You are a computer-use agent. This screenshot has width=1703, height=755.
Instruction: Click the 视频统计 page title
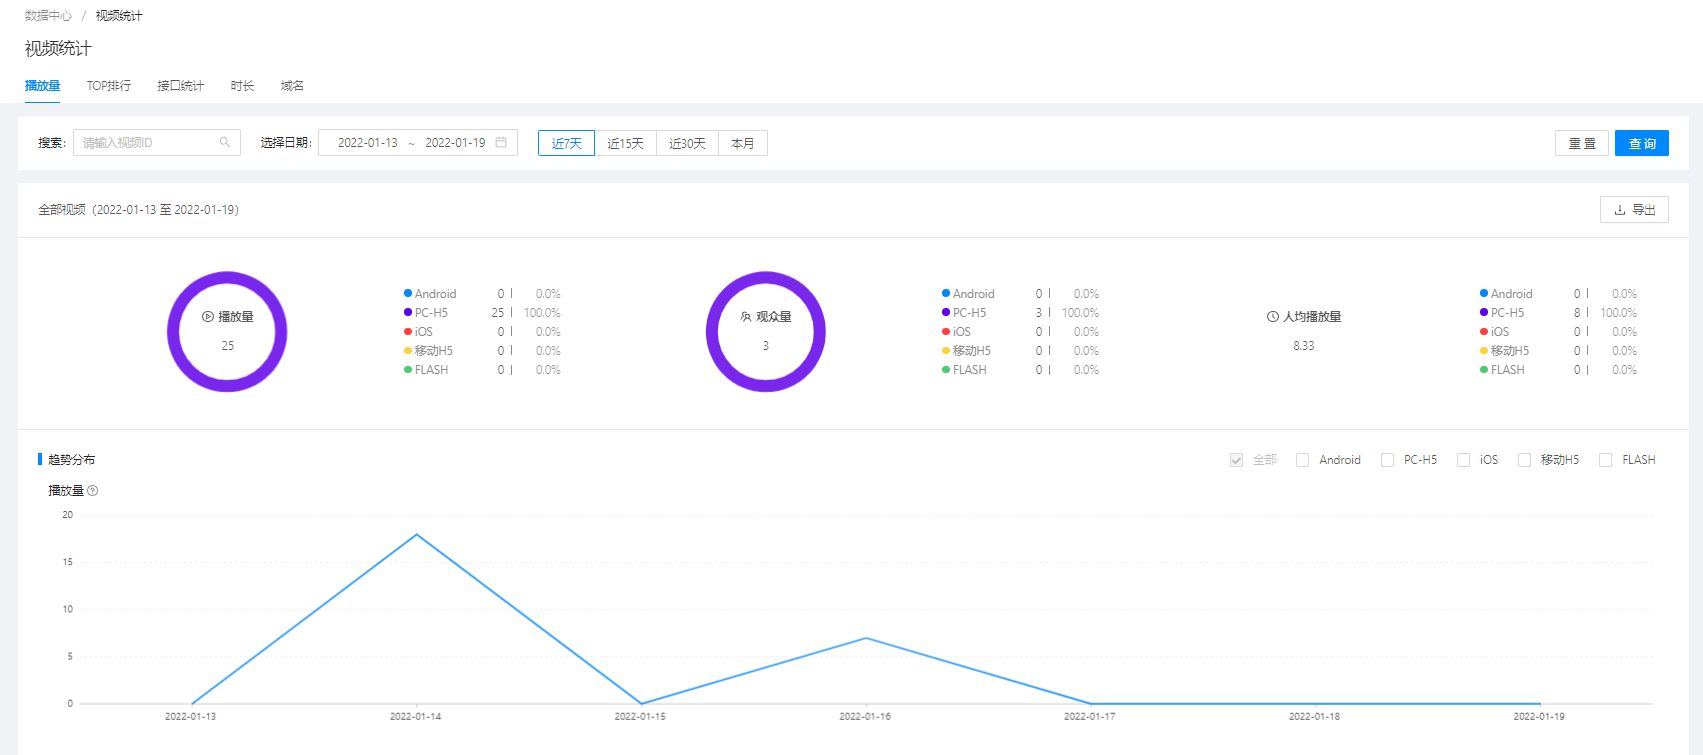coord(58,48)
